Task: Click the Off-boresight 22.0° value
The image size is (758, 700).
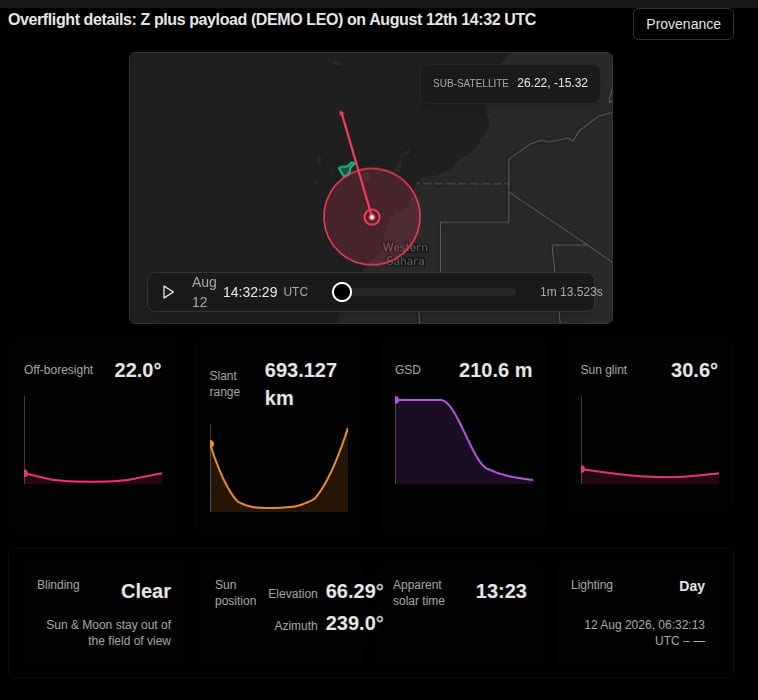Action: (138, 370)
